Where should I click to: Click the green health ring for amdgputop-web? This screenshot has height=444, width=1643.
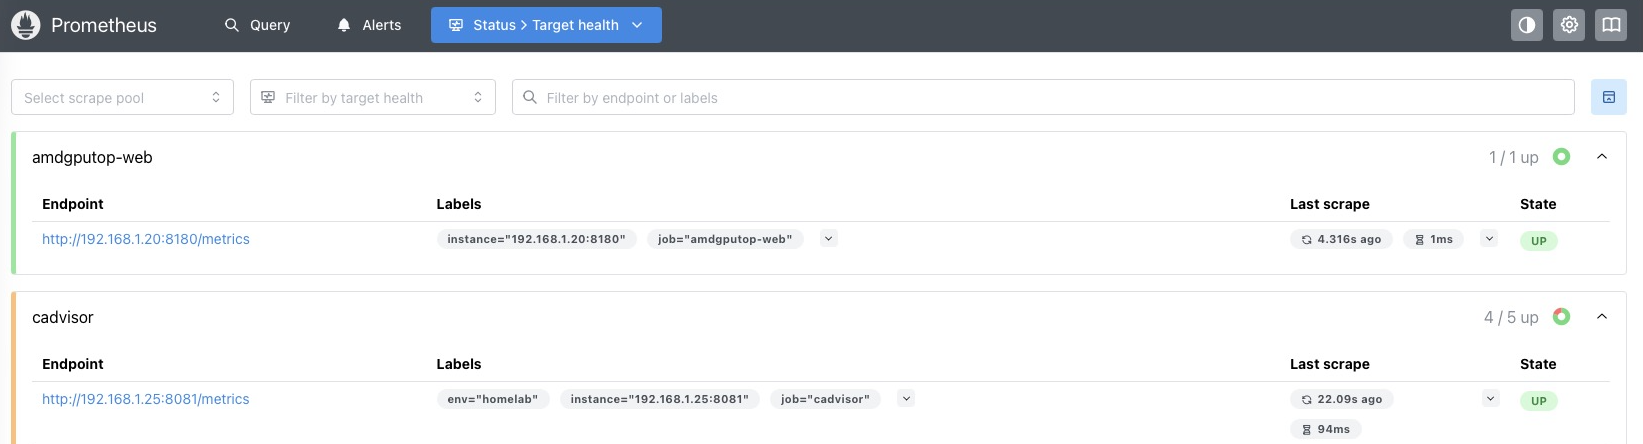1561,157
